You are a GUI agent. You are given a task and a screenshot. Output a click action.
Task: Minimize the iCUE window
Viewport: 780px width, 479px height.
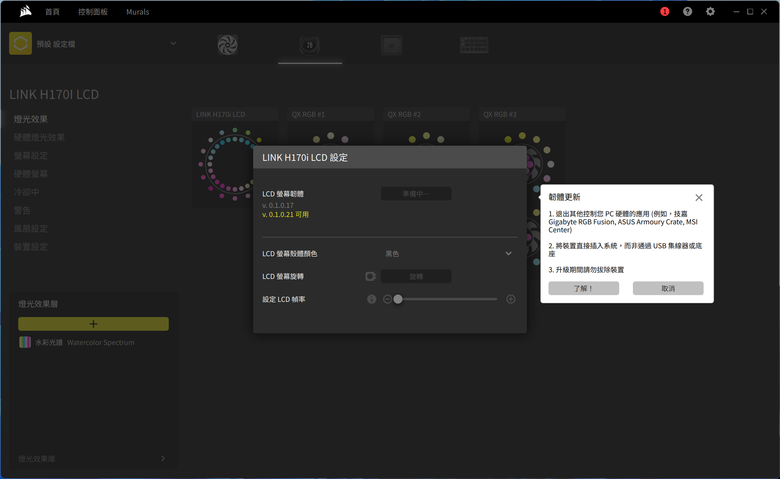coord(736,11)
